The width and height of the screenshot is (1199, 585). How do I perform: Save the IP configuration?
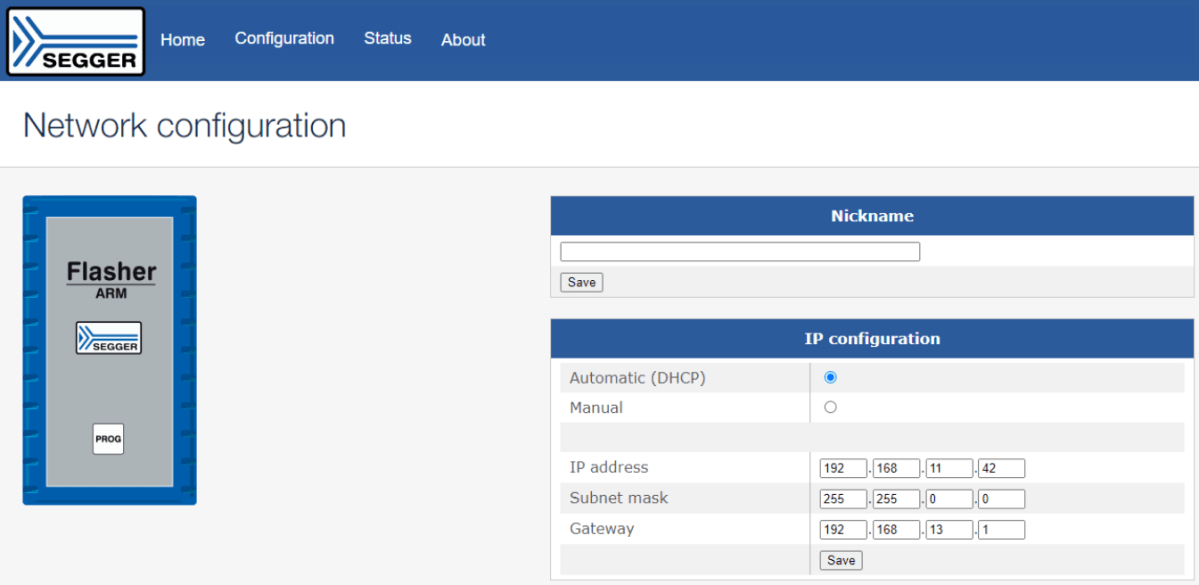(840, 561)
